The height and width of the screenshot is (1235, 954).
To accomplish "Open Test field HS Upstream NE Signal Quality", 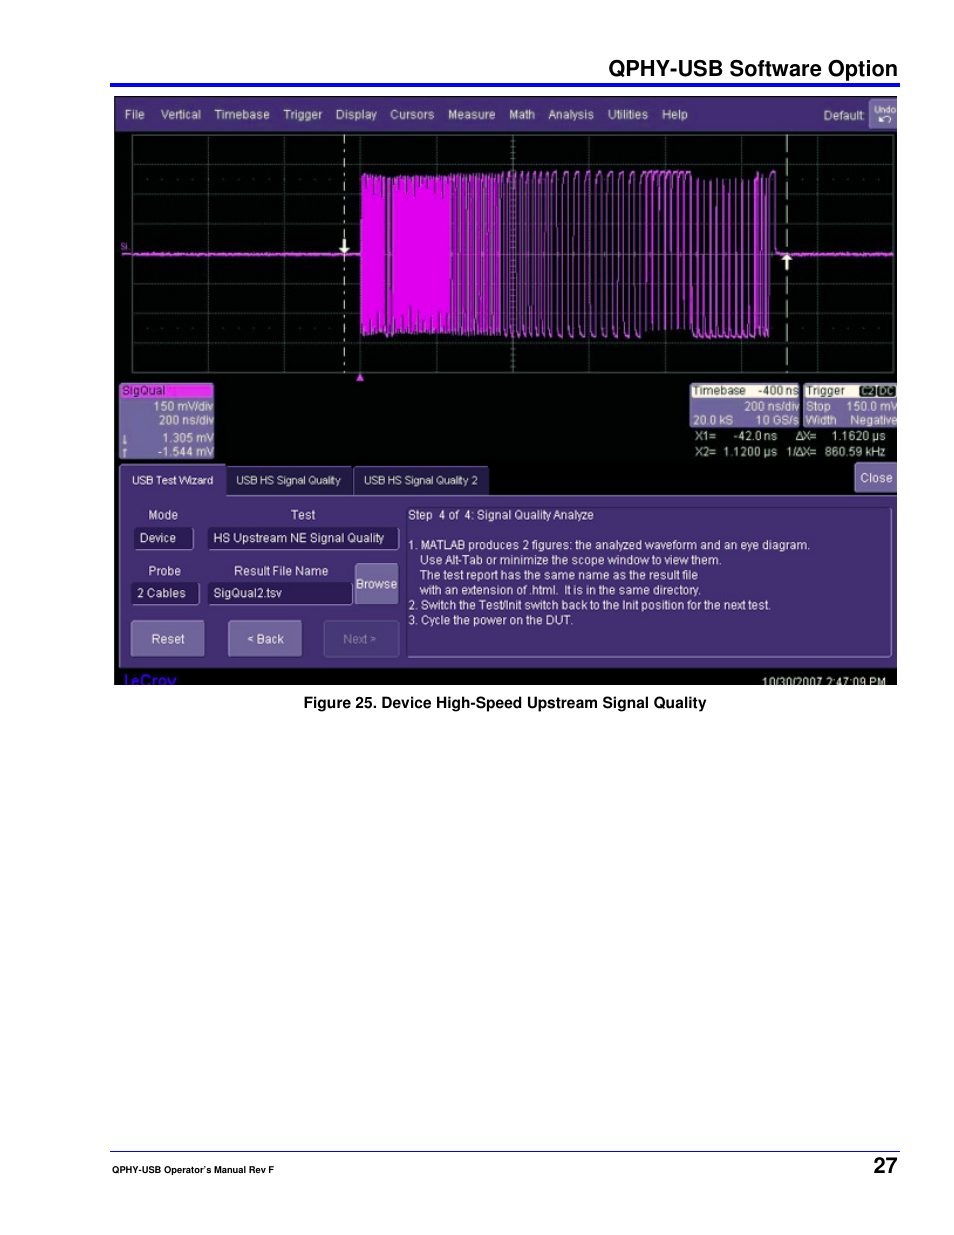I will [x=303, y=538].
